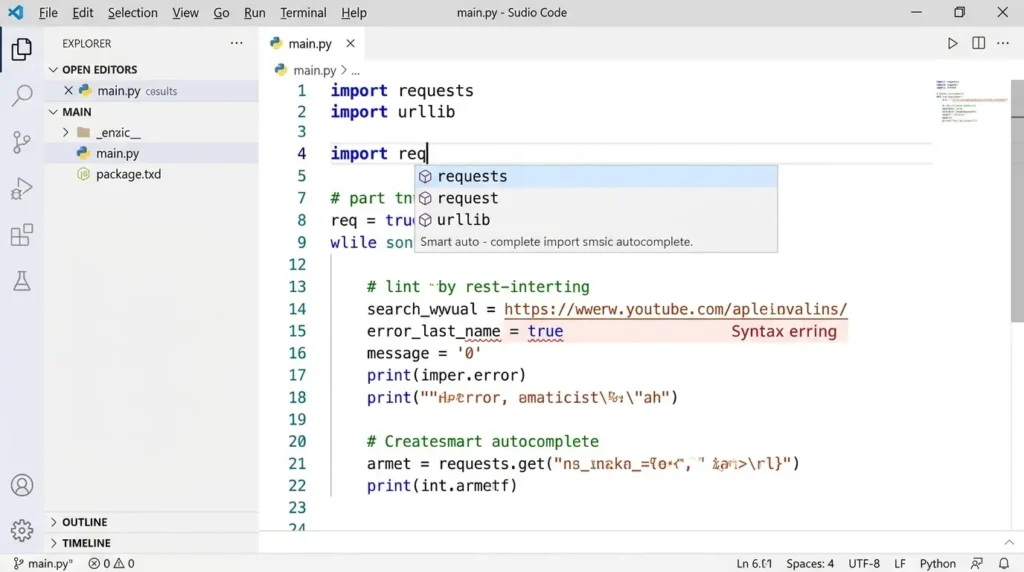1024x572 pixels.
Task: Switch to the main.py editor tab
Action: pos(310,44)
